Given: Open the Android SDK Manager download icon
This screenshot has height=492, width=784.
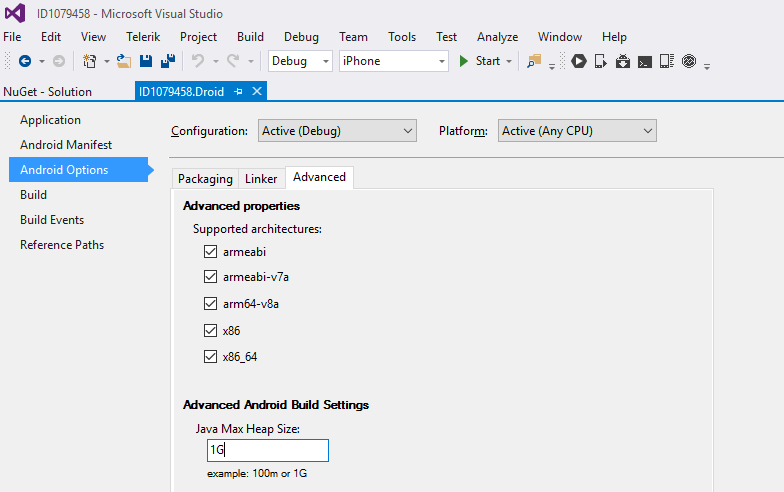Looking at the screenshot, I should click(x=622, y=61).
